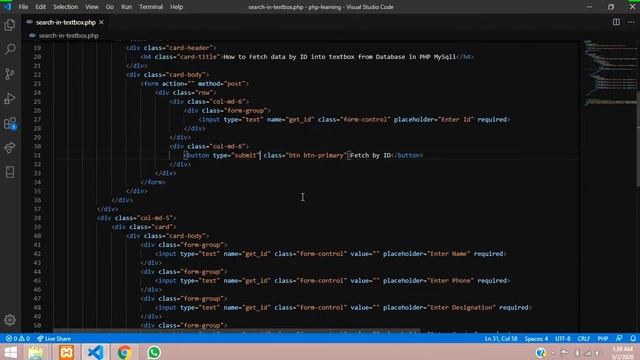Open the View menu
This screenshot has height=360, width=640.
(92, 7)
